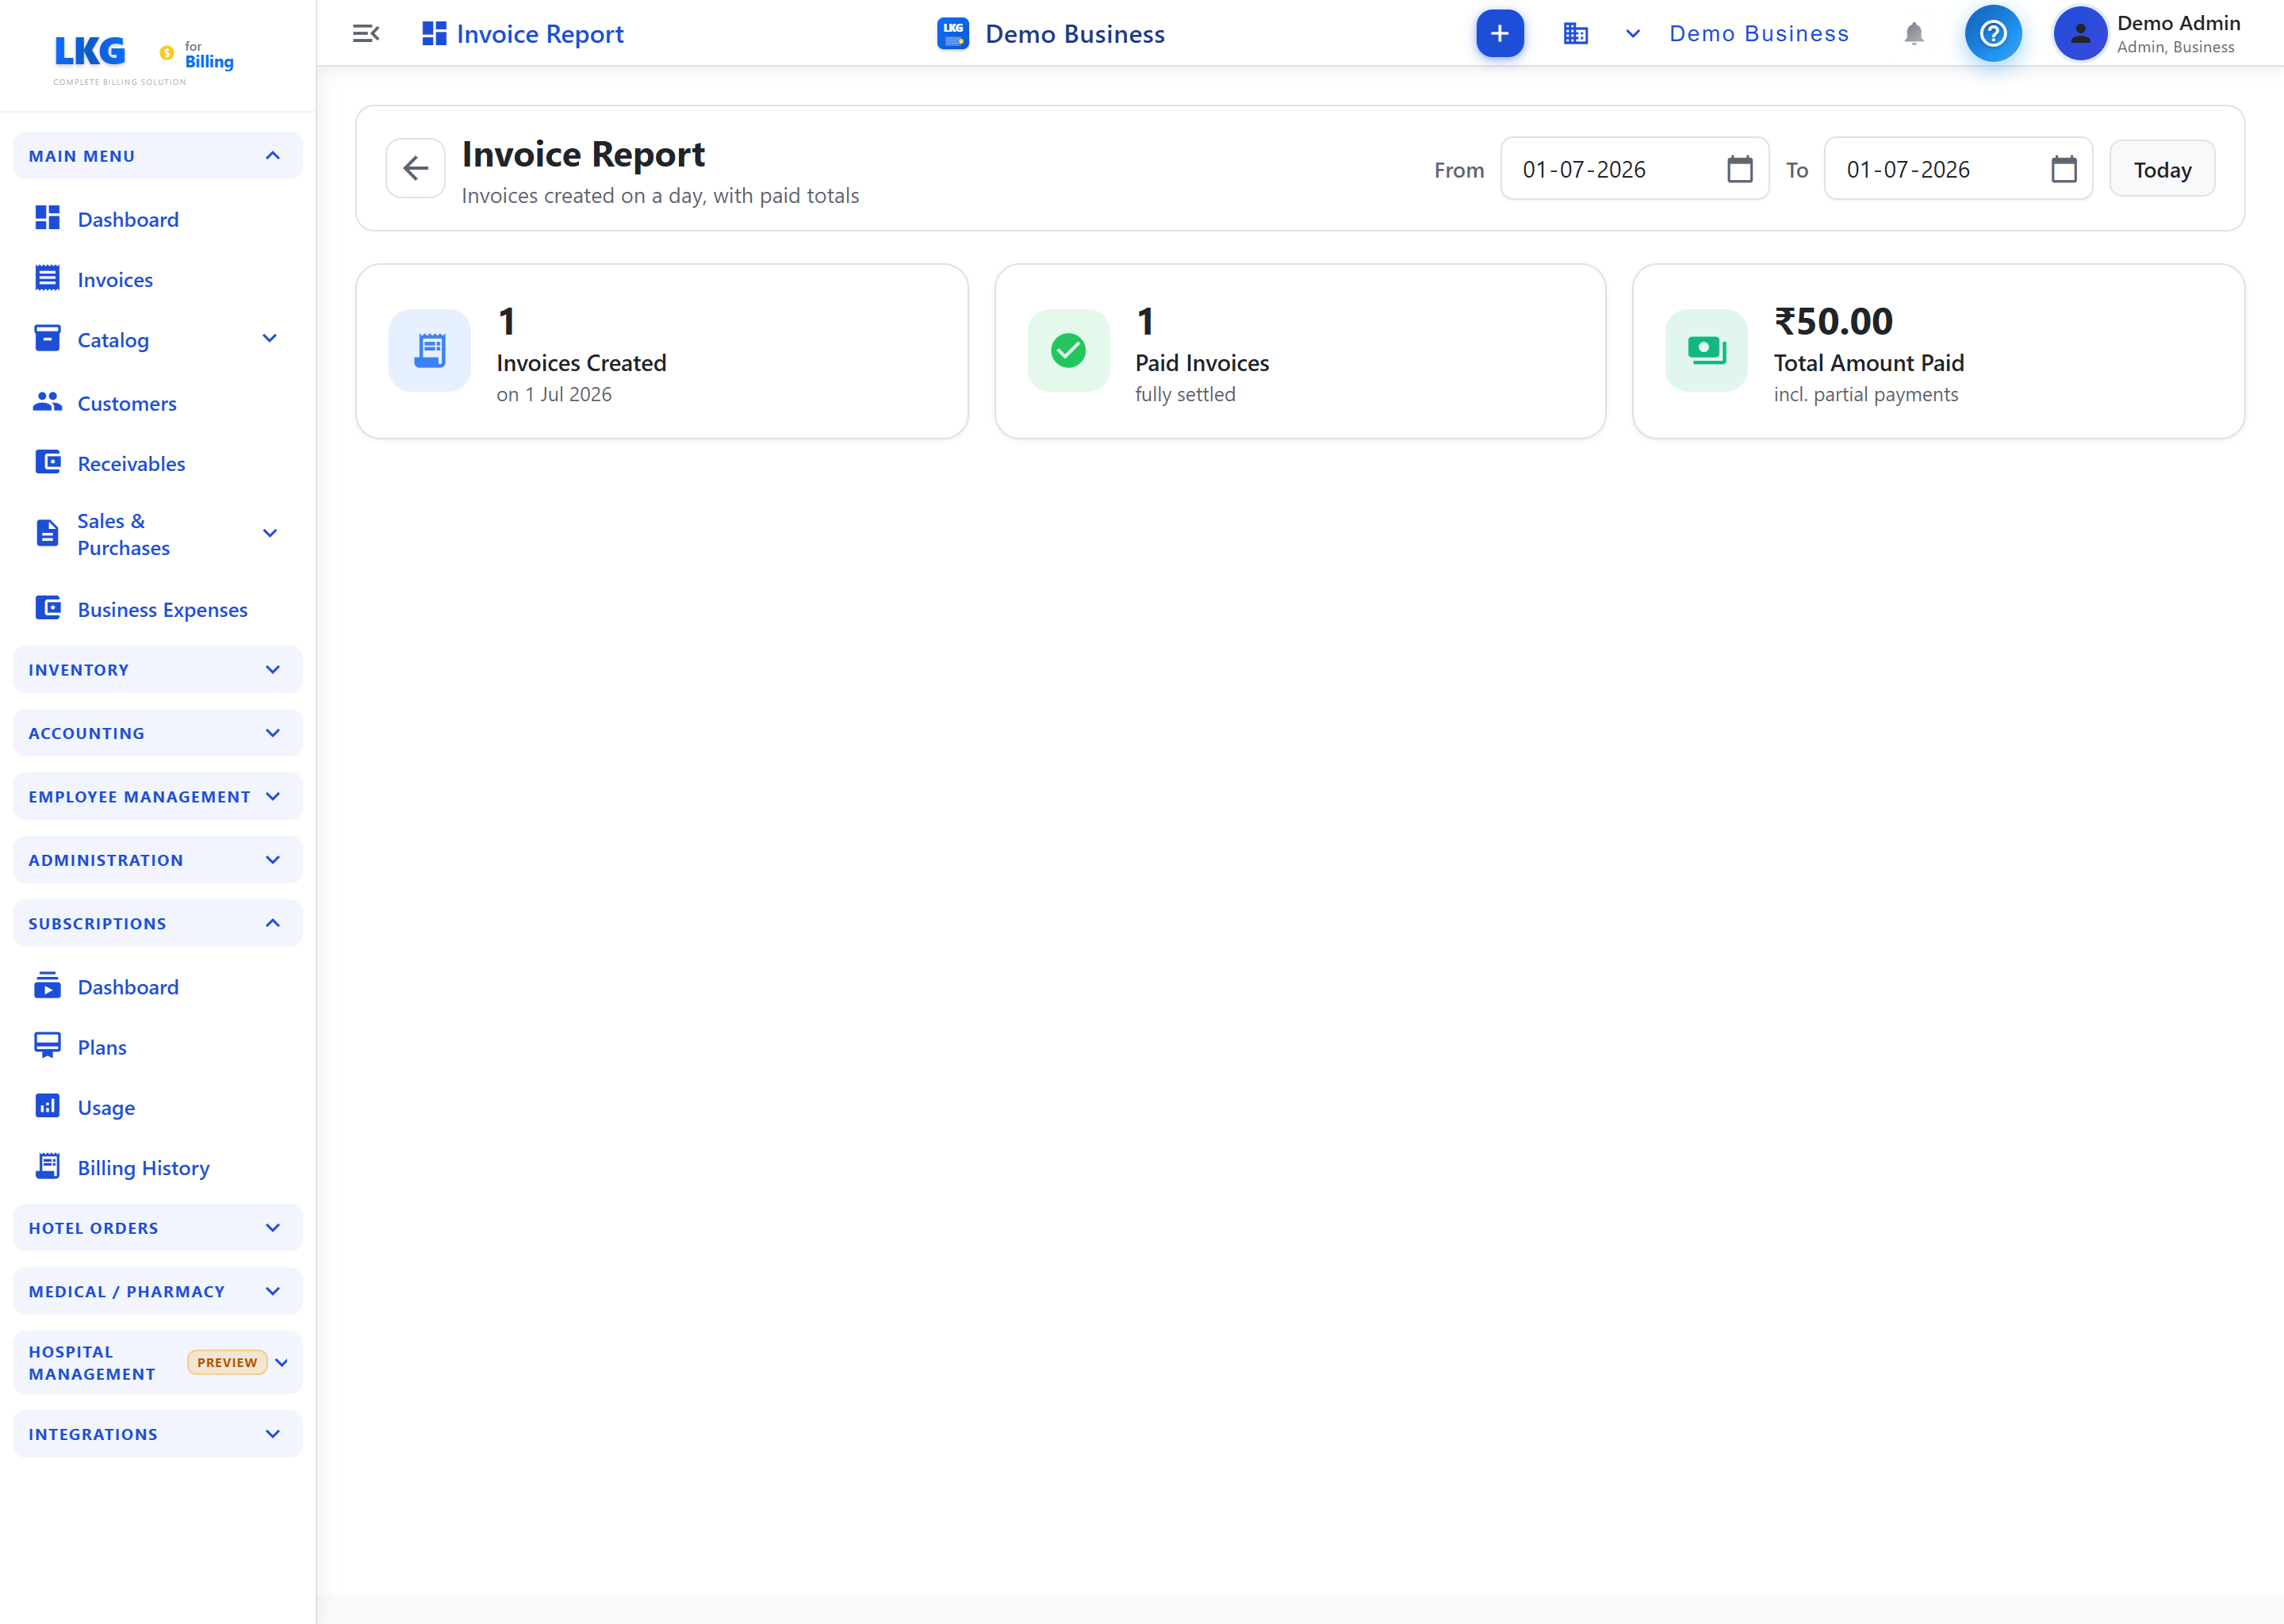2284x1624 pixels.
Task: Expand the Accounting section
Action: pyautogui.click(x=157, y=732)
